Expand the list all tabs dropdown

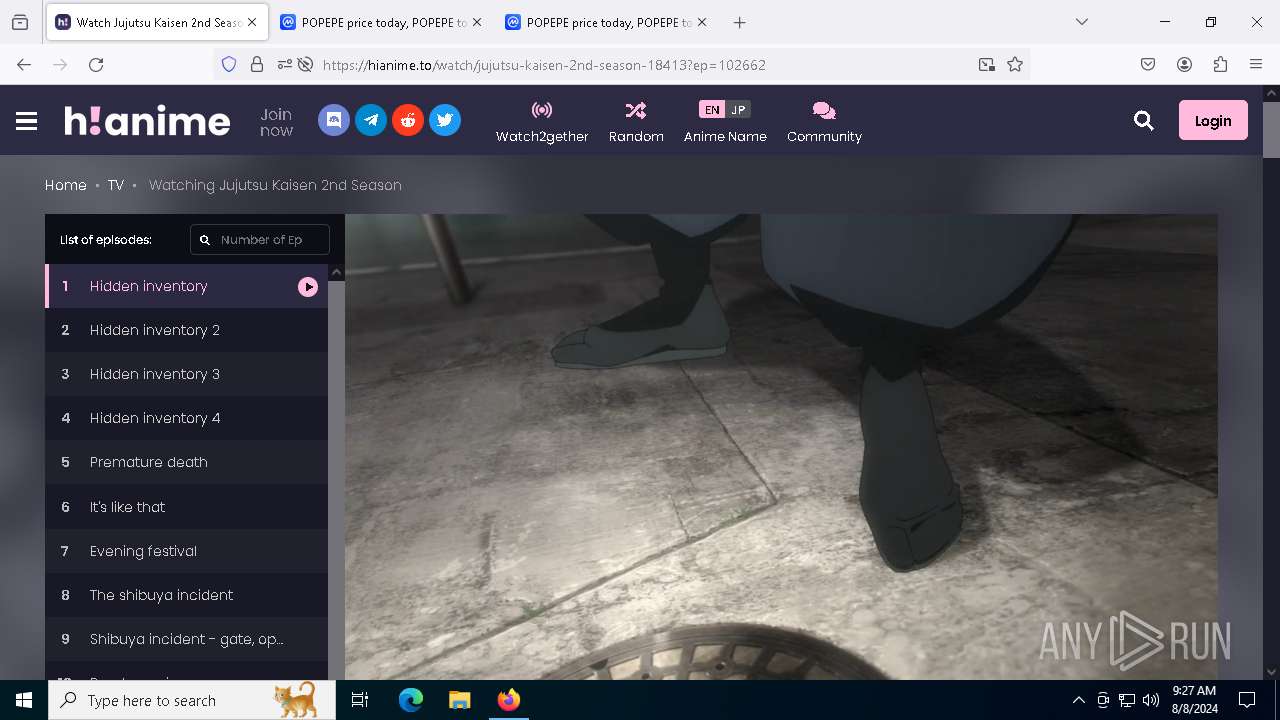tap(1082, 22)
